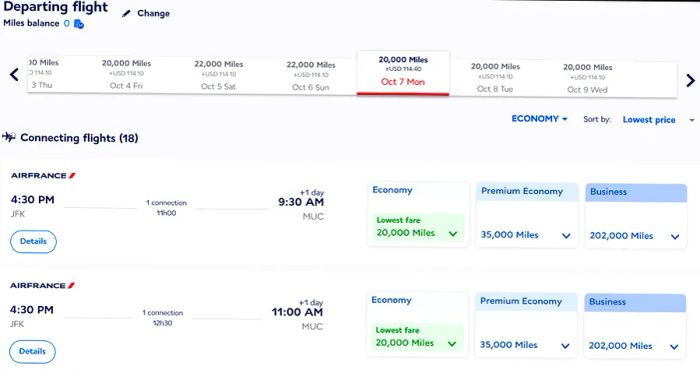Open the ECONOMY cabin dropdown
Image resolution: width=700 pixels, height=373 pixels.
[539, 119]
